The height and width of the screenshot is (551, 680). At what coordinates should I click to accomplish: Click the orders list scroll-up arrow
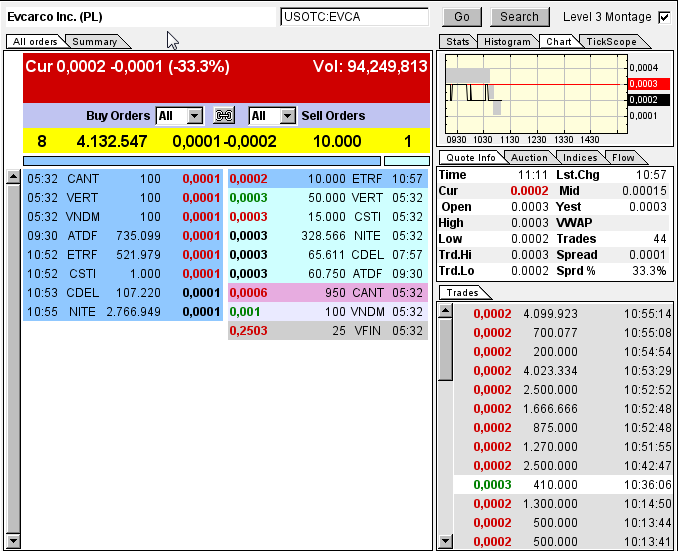(13, 177)
